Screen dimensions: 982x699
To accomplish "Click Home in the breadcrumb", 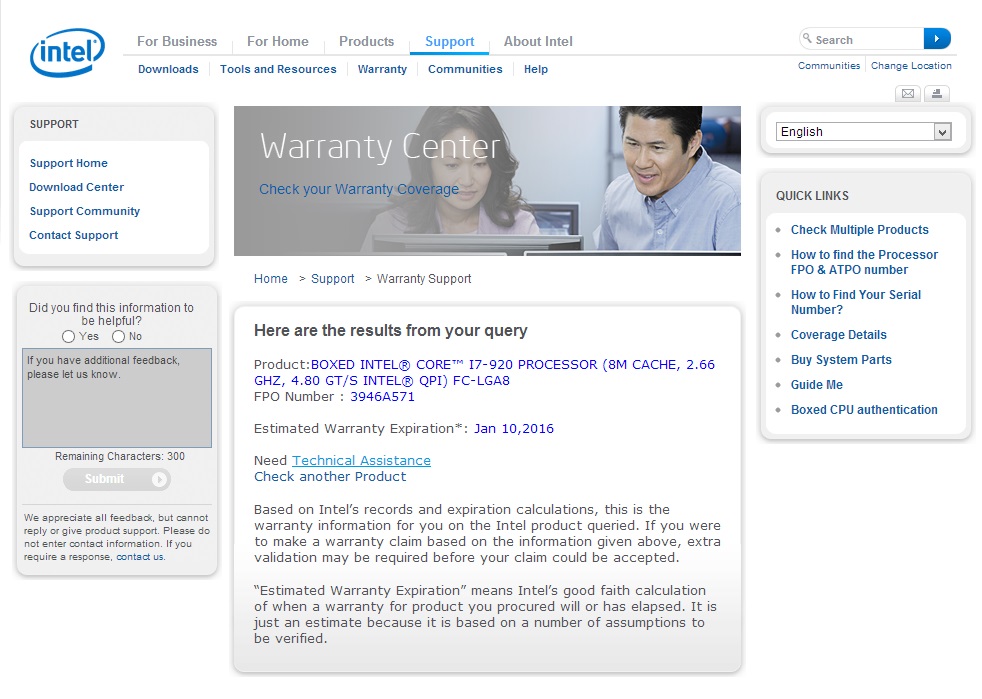I will click(271, 279).
